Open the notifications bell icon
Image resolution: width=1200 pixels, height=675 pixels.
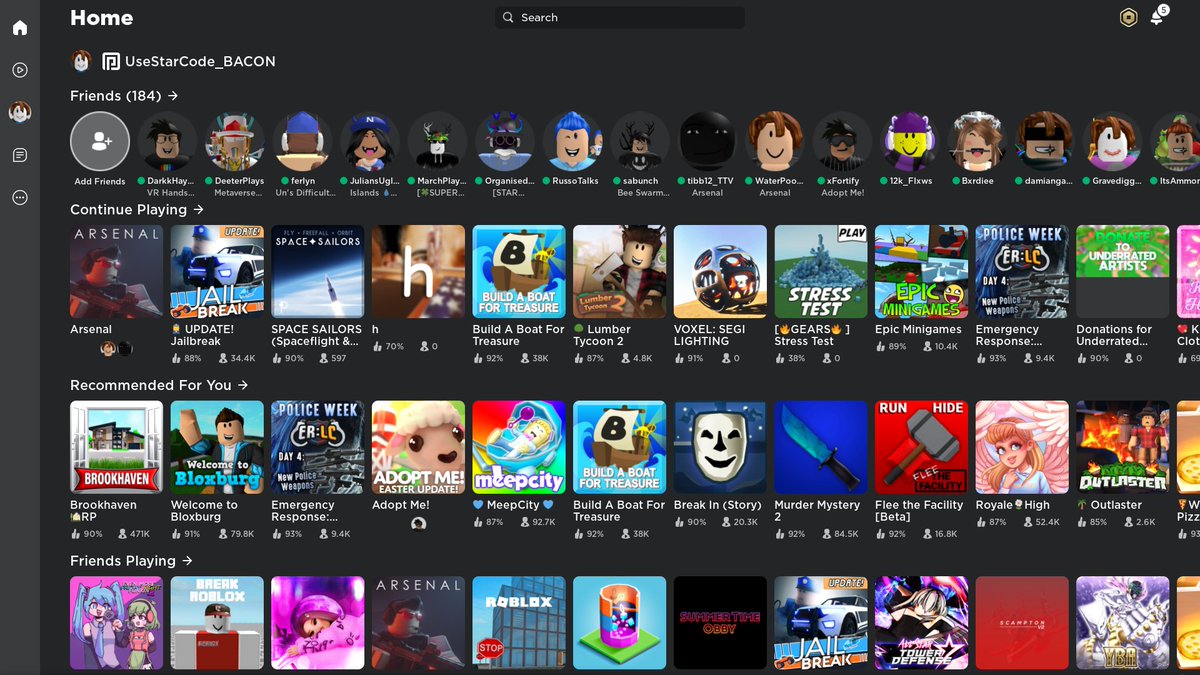coord(1157,18)
